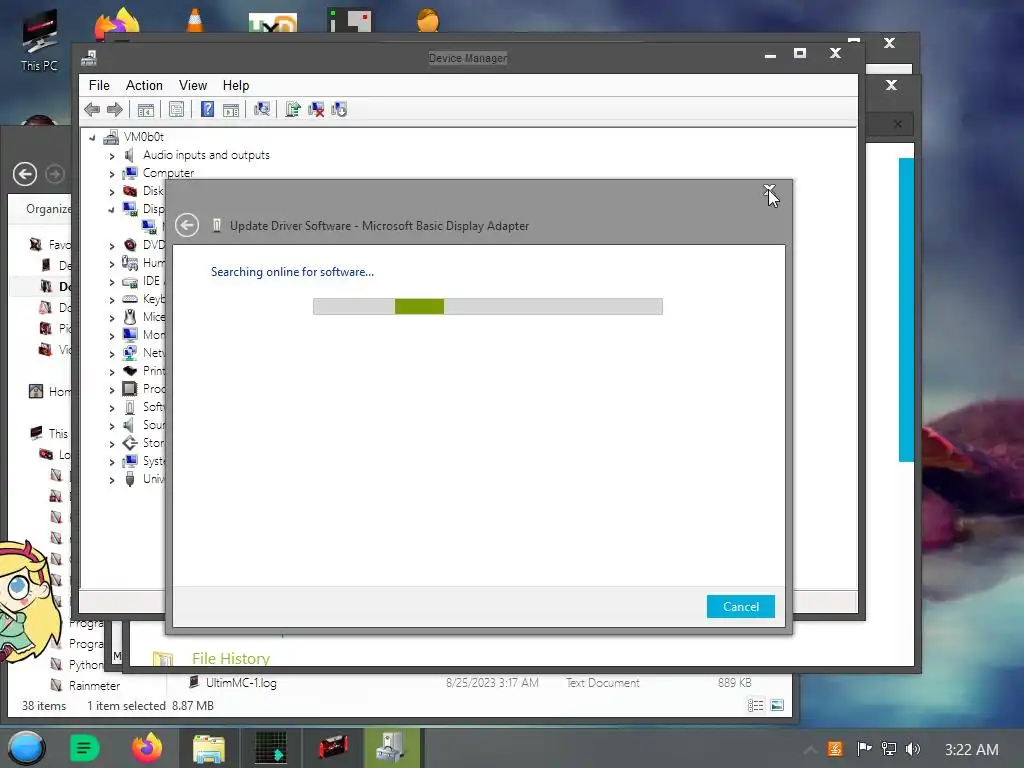
Task: Toggle the show/hide action pane icon
Action: click(x=231, y=110)
